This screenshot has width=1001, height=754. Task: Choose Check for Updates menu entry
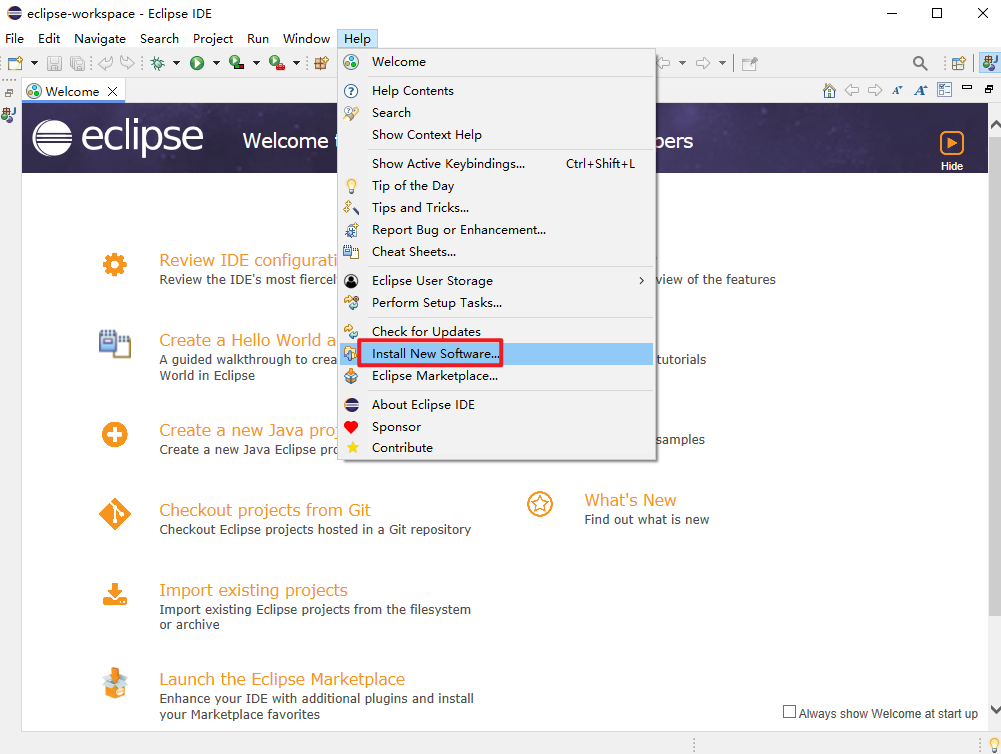[x=426, y=332]
